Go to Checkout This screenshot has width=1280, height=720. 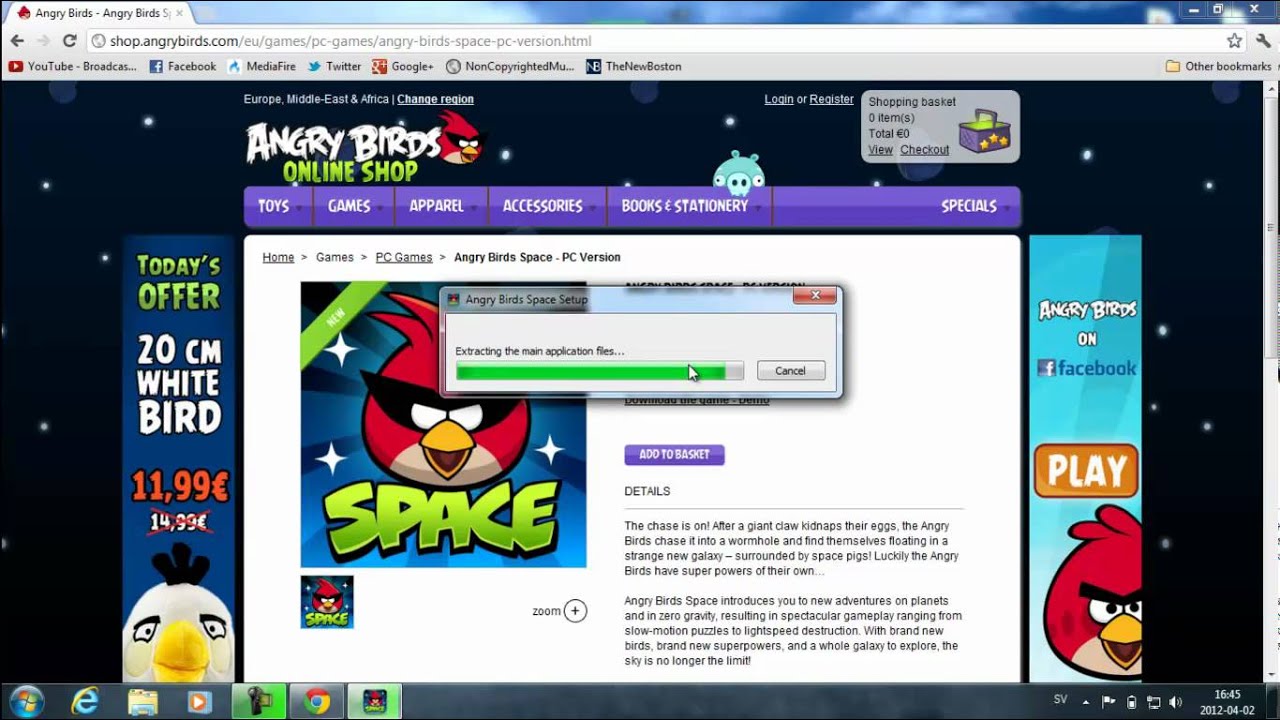[924, 150]
